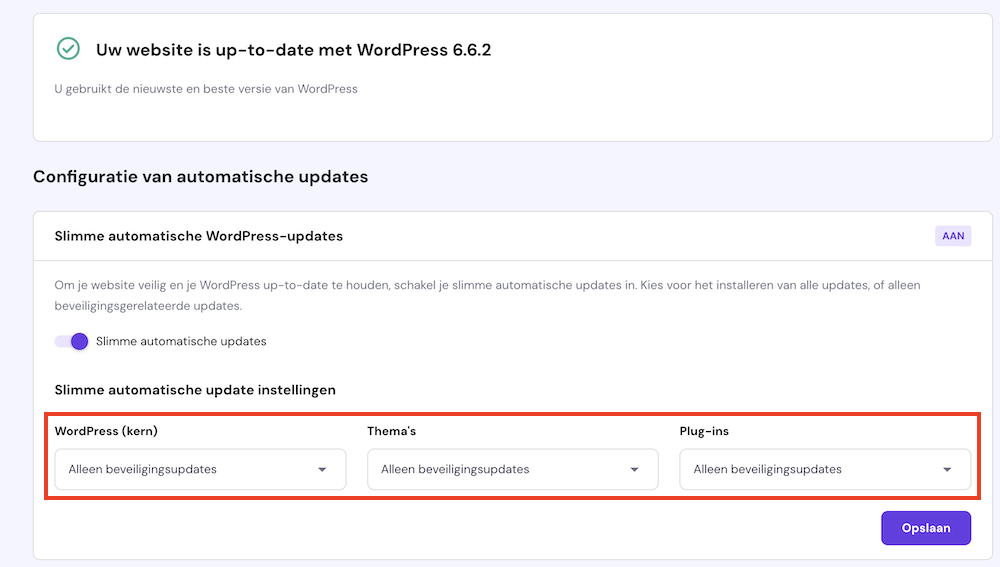Select the 'Slimme automatische WordPress-updates' panel header
Screen dimensions: 1000x567
(199, 237)
